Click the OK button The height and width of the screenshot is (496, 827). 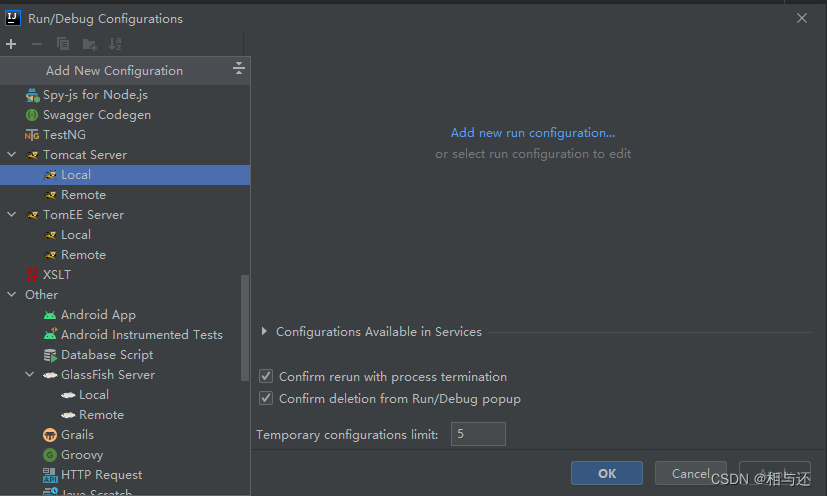coord(607,473)
